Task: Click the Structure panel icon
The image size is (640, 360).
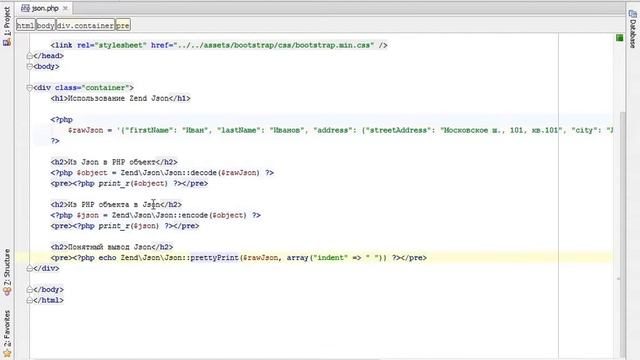Action: point(7,291)
